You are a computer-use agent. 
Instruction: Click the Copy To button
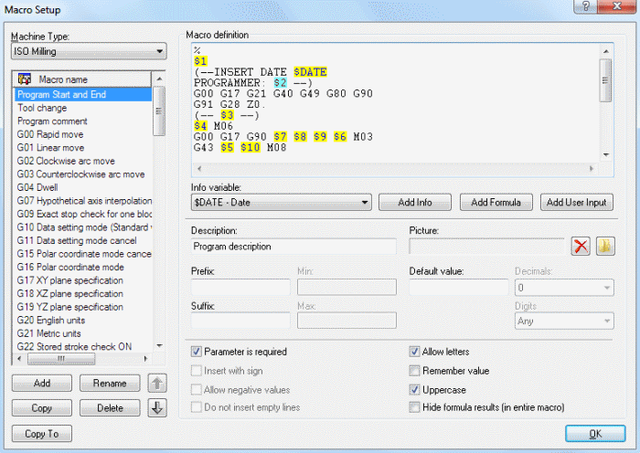pos(42,433)
